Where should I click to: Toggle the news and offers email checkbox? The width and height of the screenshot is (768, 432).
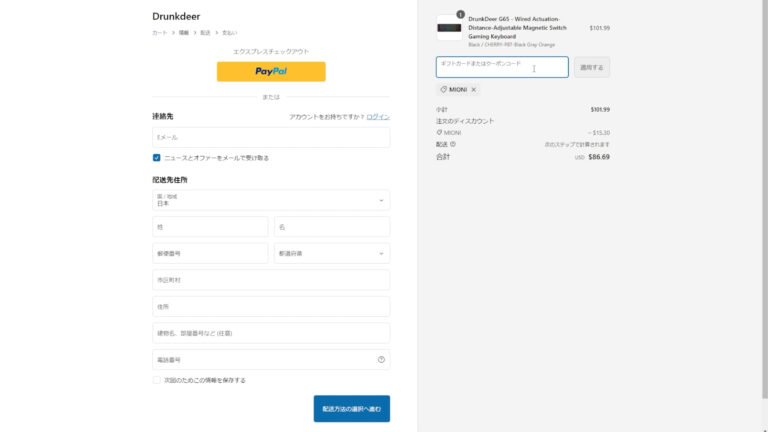click(157, 157)
